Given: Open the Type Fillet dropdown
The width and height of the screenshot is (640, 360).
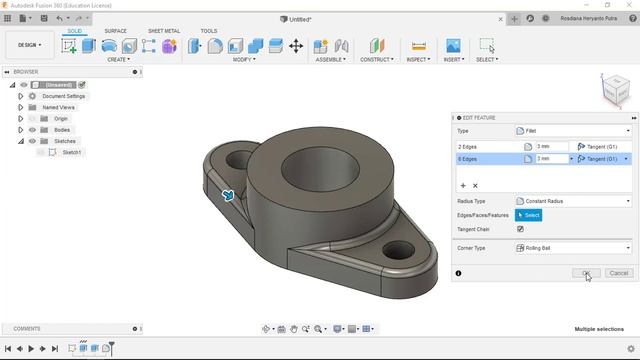Looking at the screenshot, I should [x=573, y=131].
